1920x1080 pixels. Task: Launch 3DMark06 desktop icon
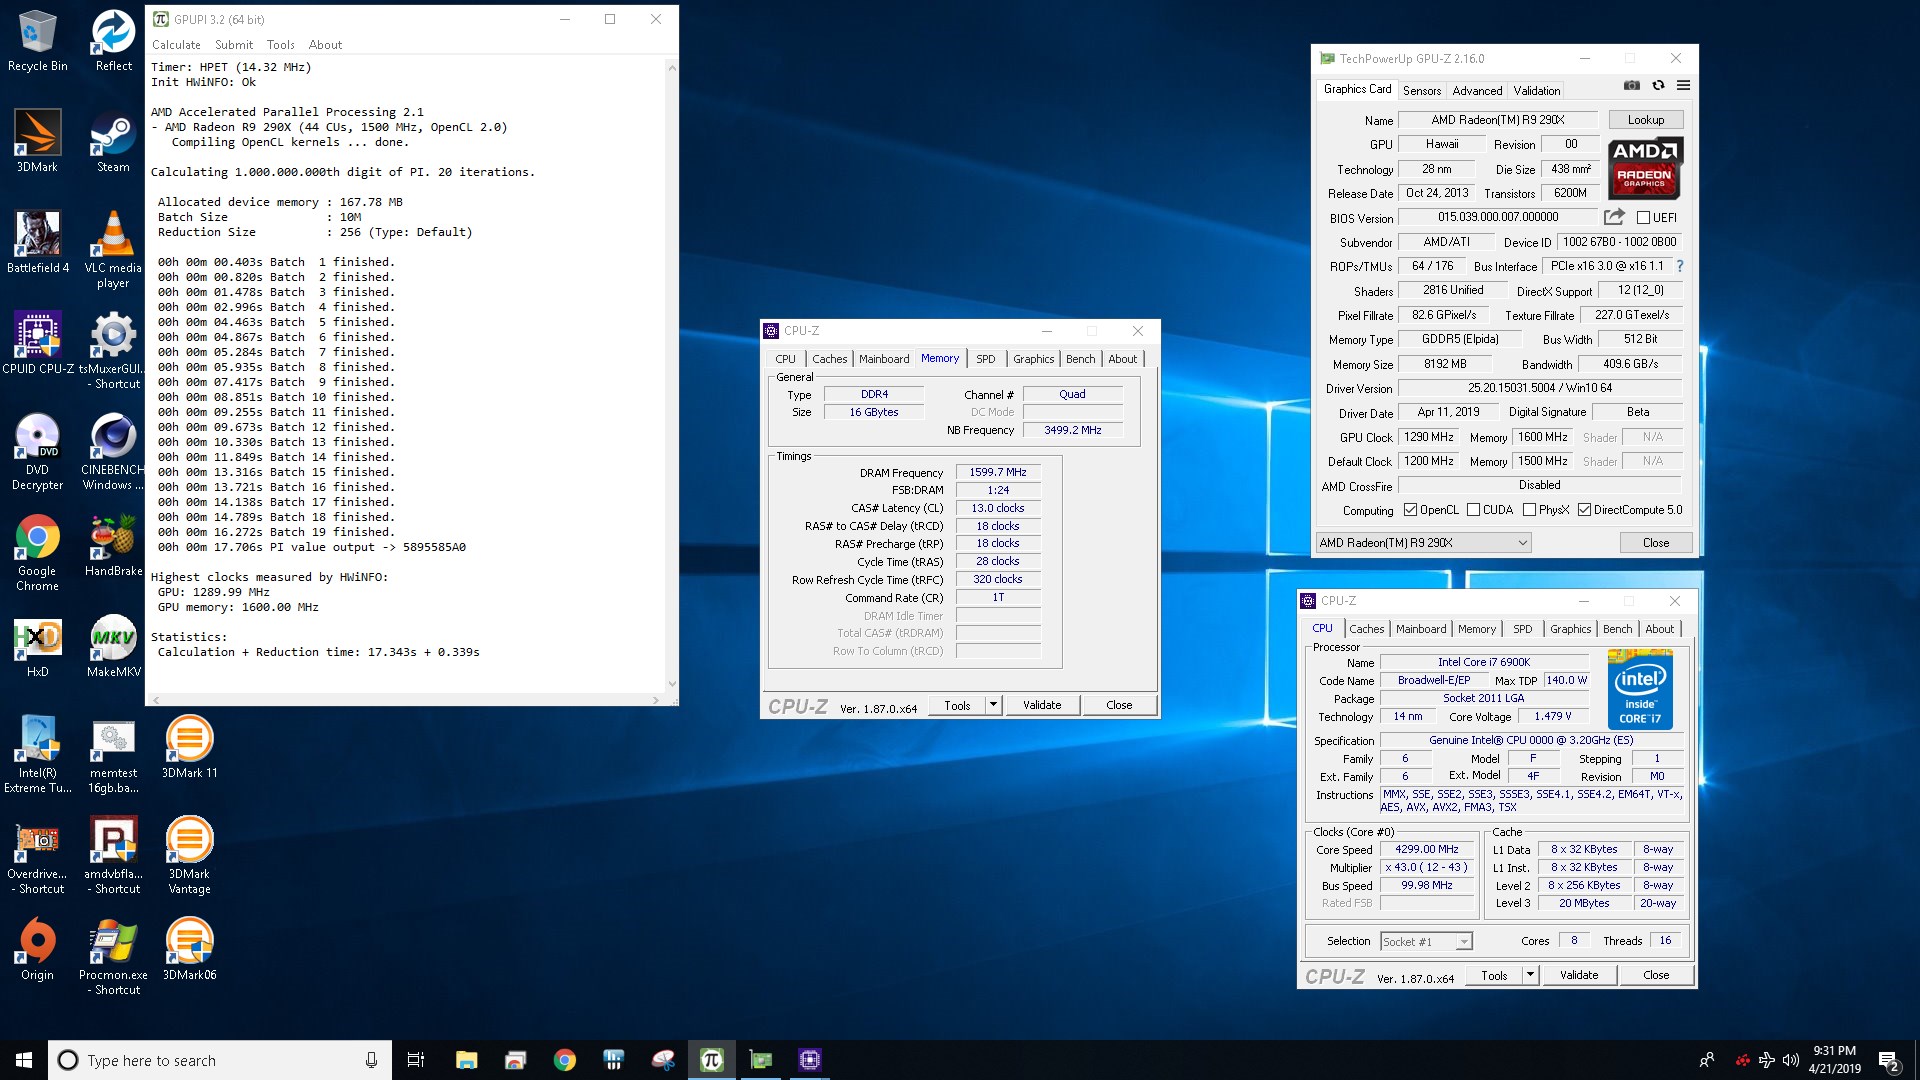[x=189, y=949]
